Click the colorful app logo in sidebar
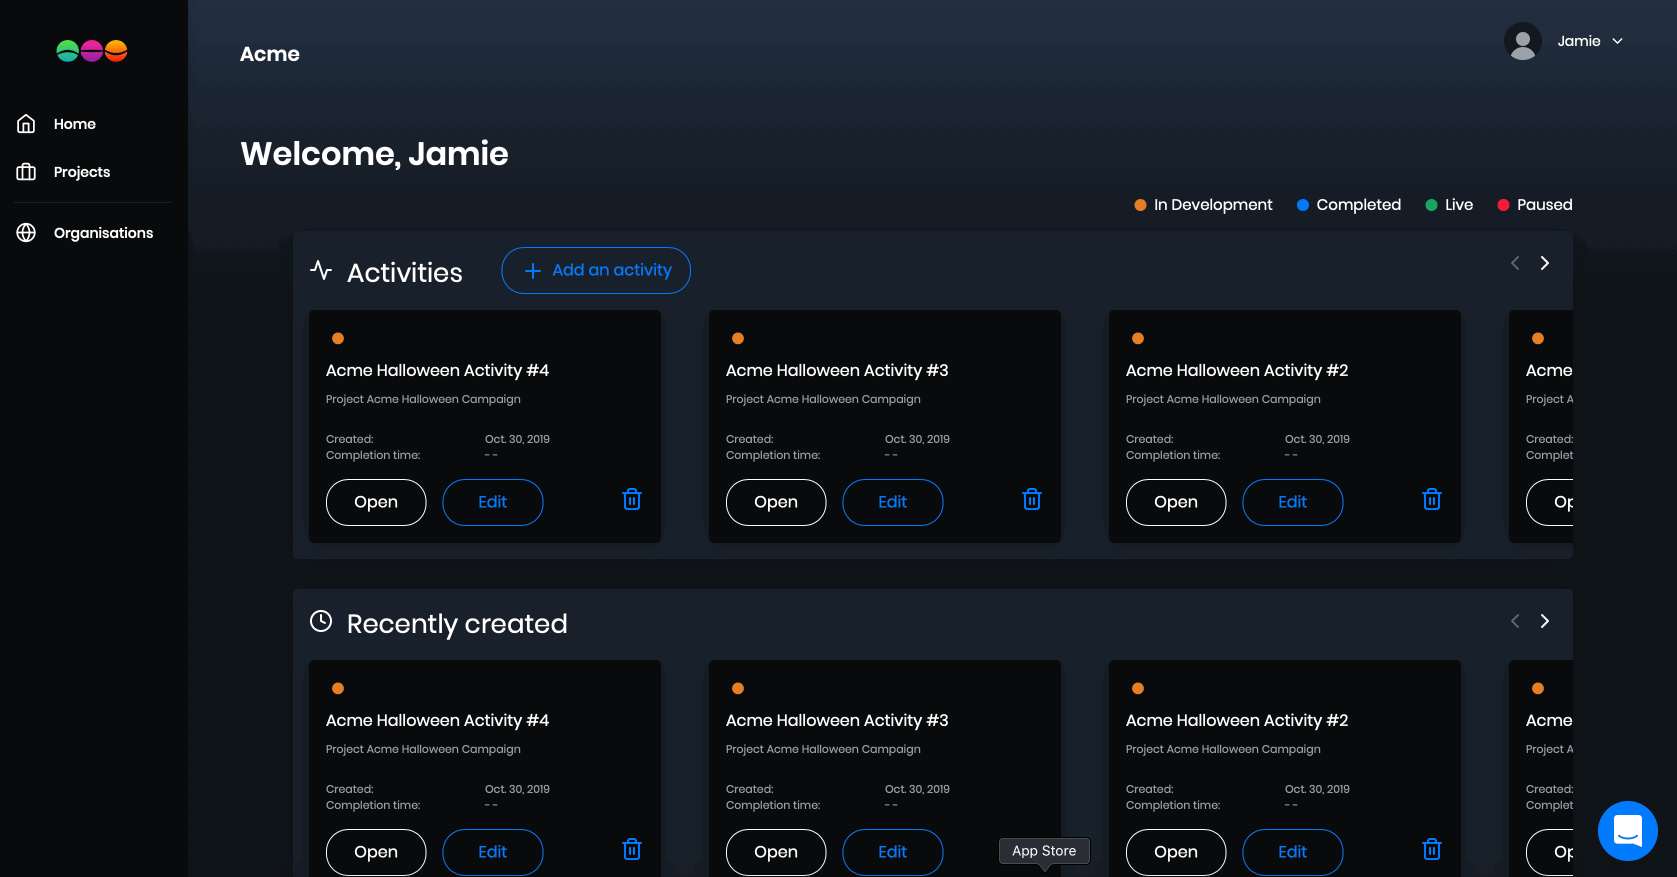The image size is (1677, 877). point(92,51)
